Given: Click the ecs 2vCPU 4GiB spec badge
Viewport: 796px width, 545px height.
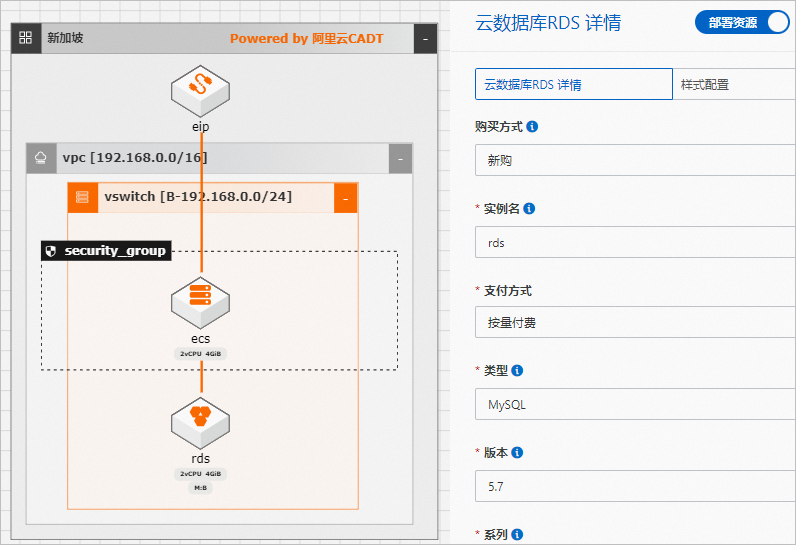Looking at the screenshot, I should 201,354.
